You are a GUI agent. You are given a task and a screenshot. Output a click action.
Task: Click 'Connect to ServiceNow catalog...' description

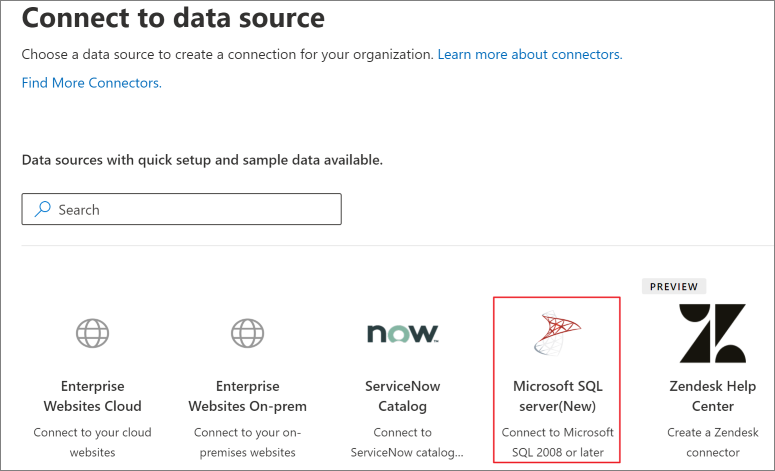[407, 442]
